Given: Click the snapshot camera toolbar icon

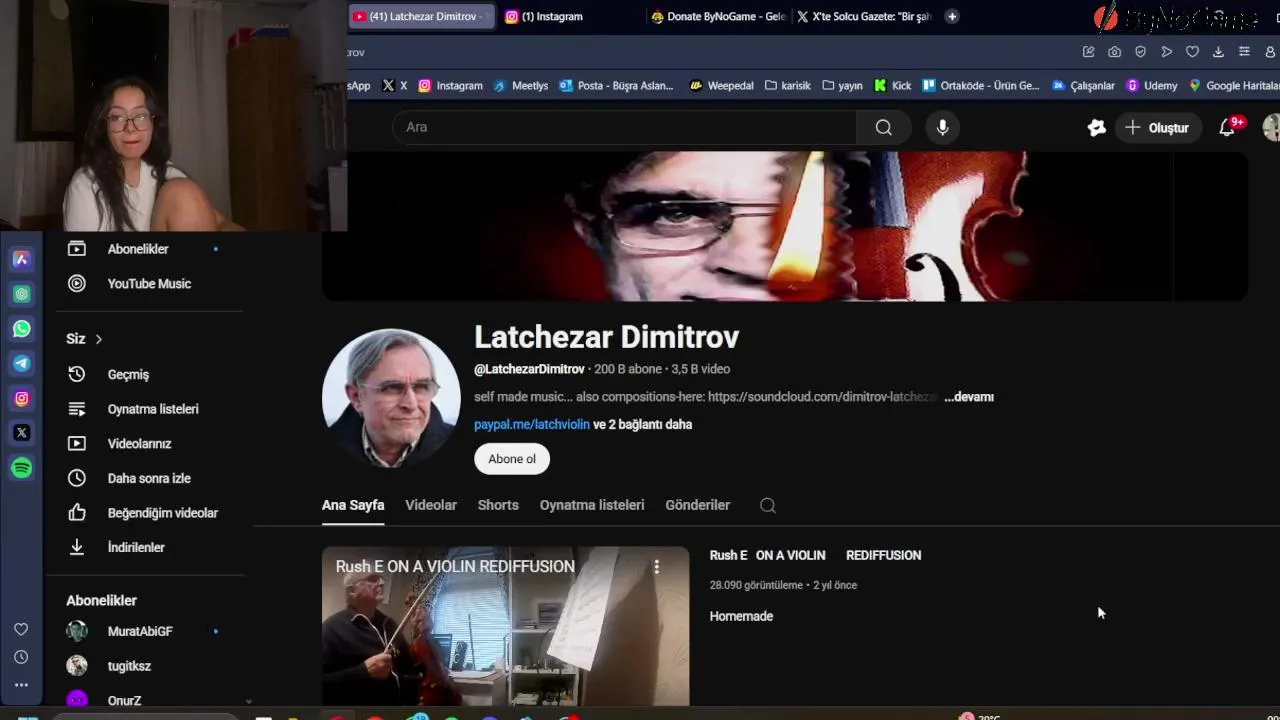Looking at the screenshot, I should click(x=1115, y=52).
